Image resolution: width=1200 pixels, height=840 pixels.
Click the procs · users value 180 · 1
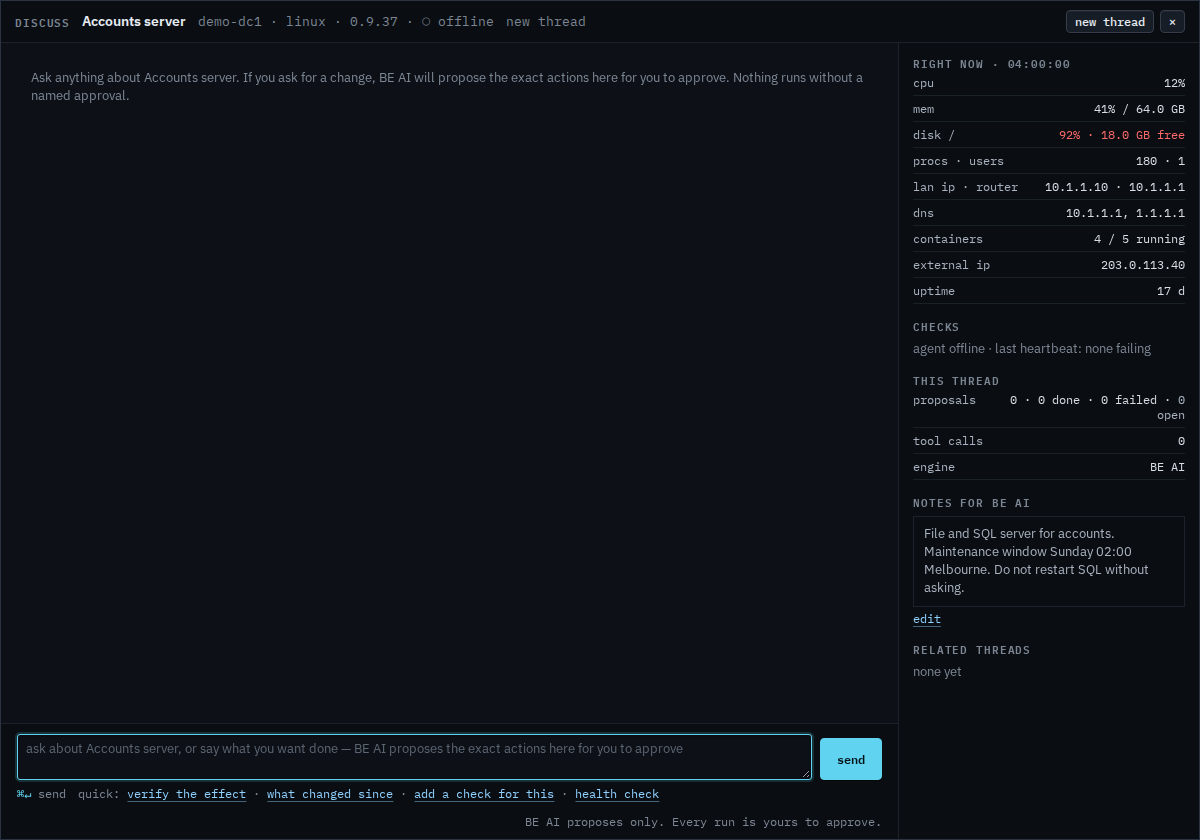(x=1160, y=161)
